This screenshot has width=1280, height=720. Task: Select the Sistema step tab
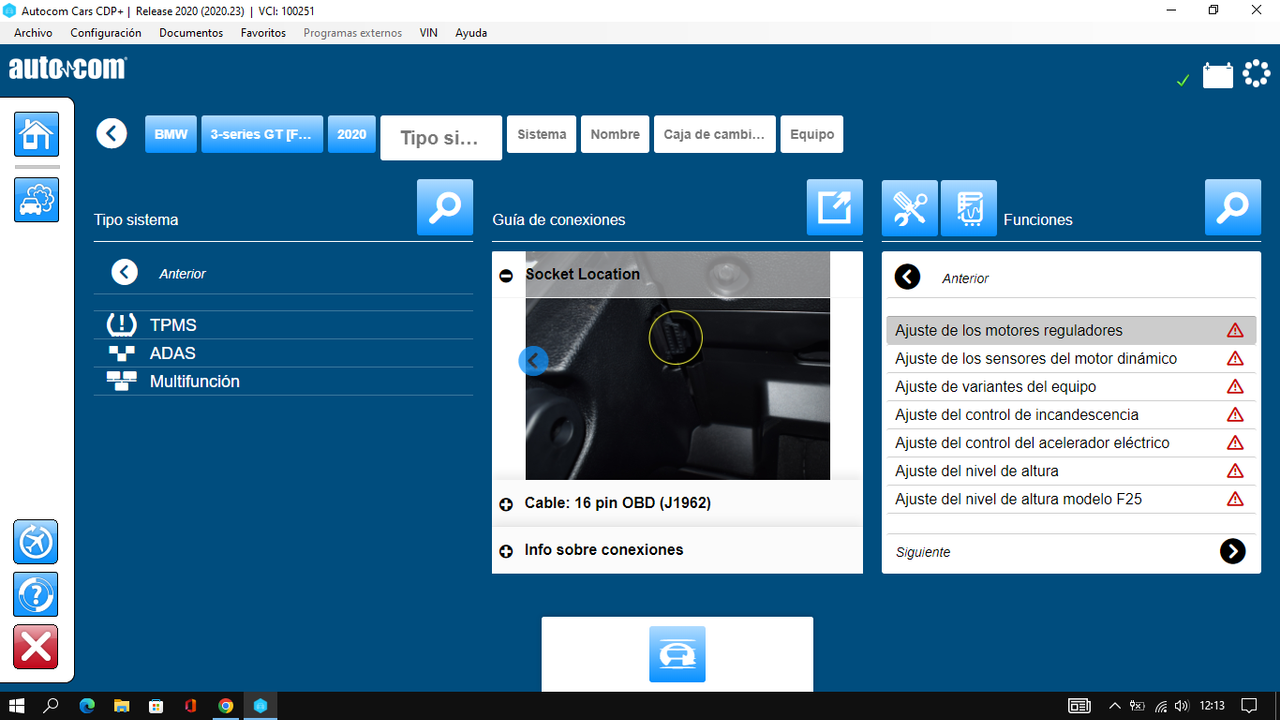542,134
